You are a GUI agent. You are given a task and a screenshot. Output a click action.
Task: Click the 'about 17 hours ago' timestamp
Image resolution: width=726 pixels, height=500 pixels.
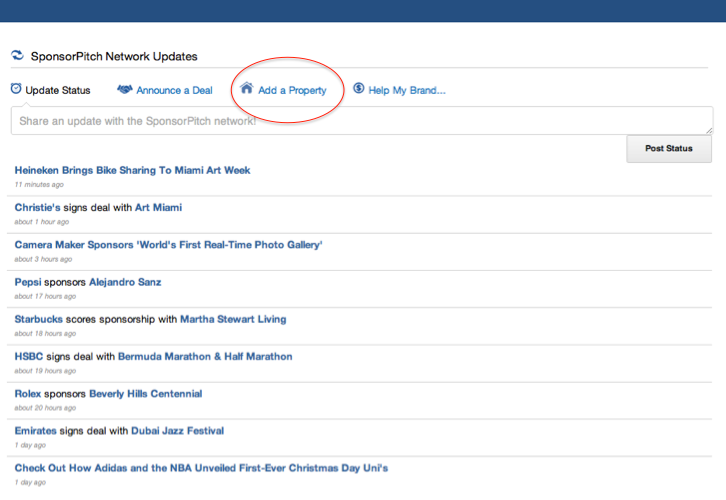[45, 296]
